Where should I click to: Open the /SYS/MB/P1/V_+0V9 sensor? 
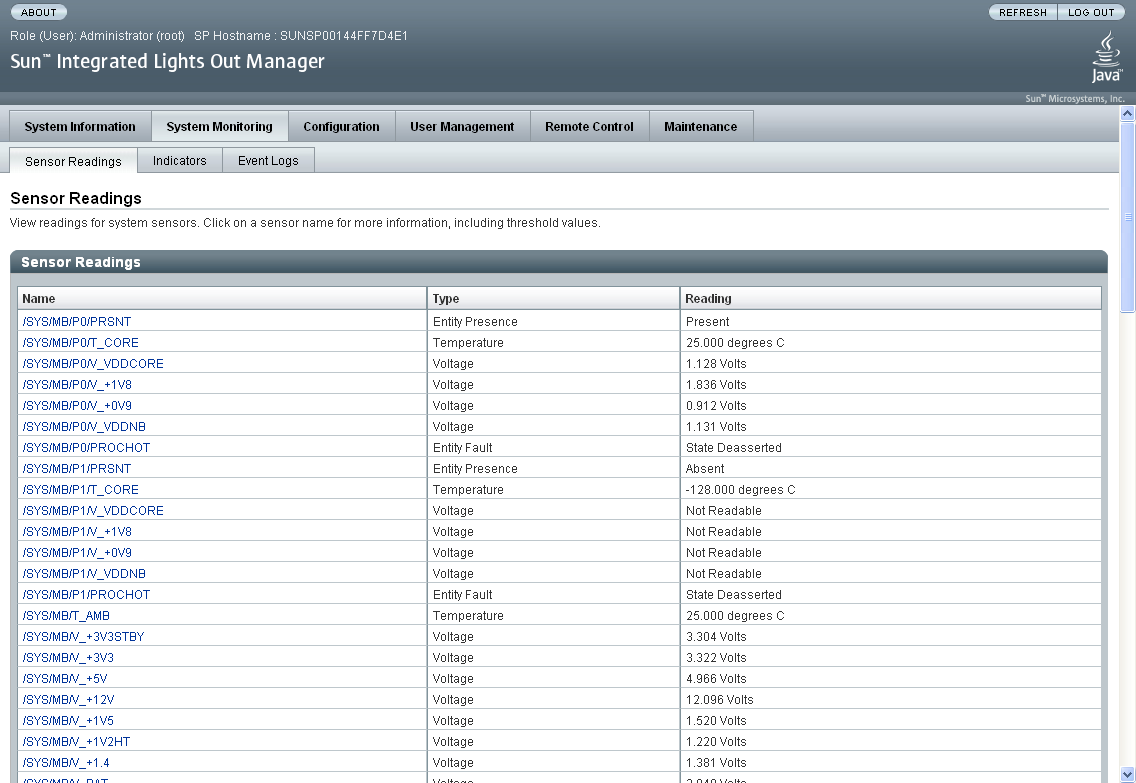point(77,553)
